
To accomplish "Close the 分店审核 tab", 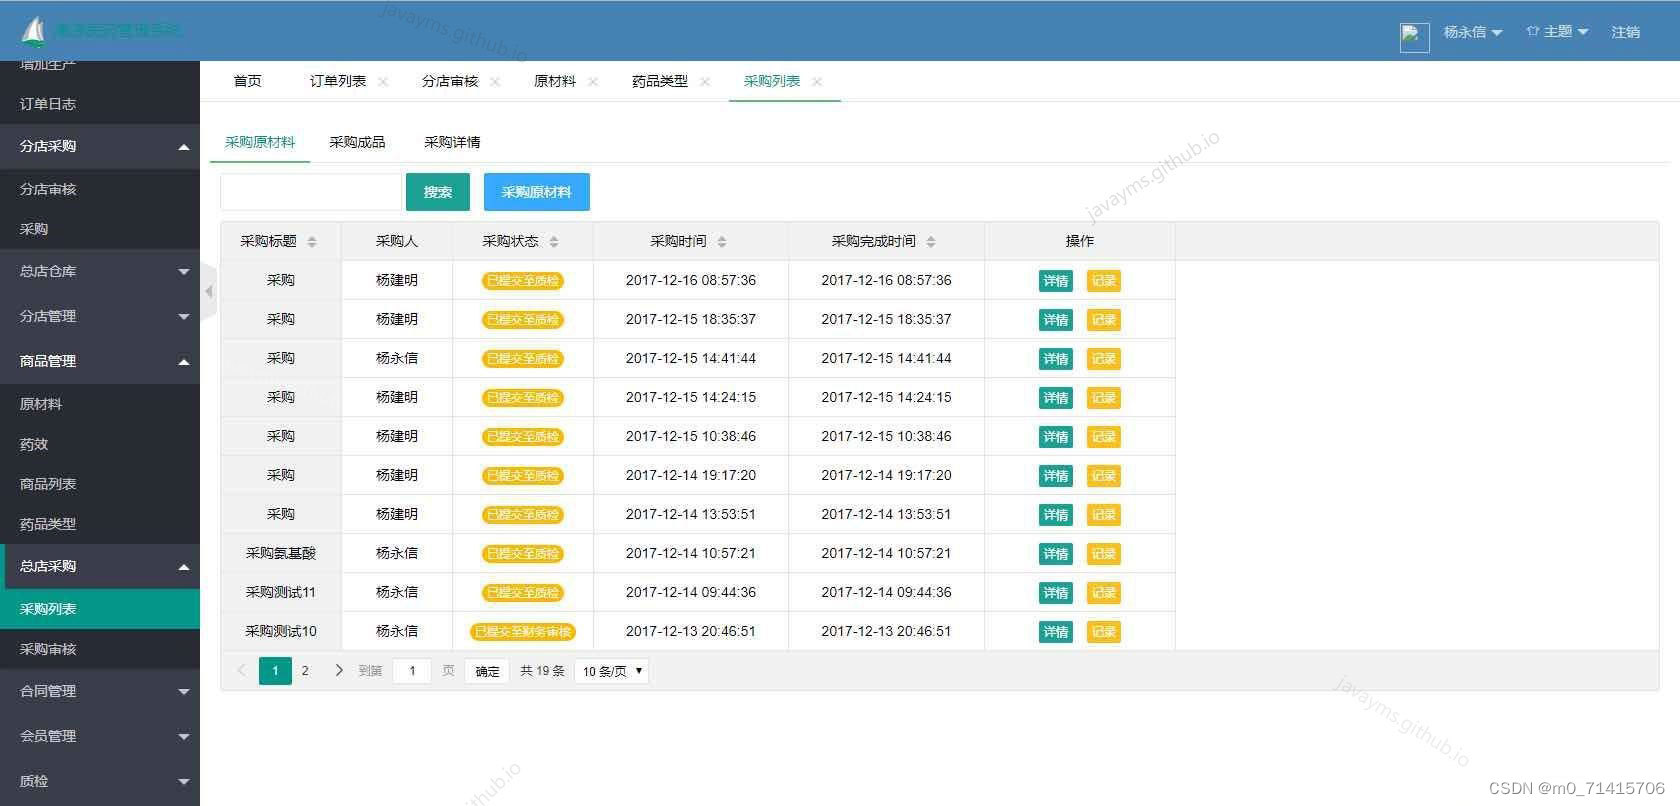I will coord(495,82).
